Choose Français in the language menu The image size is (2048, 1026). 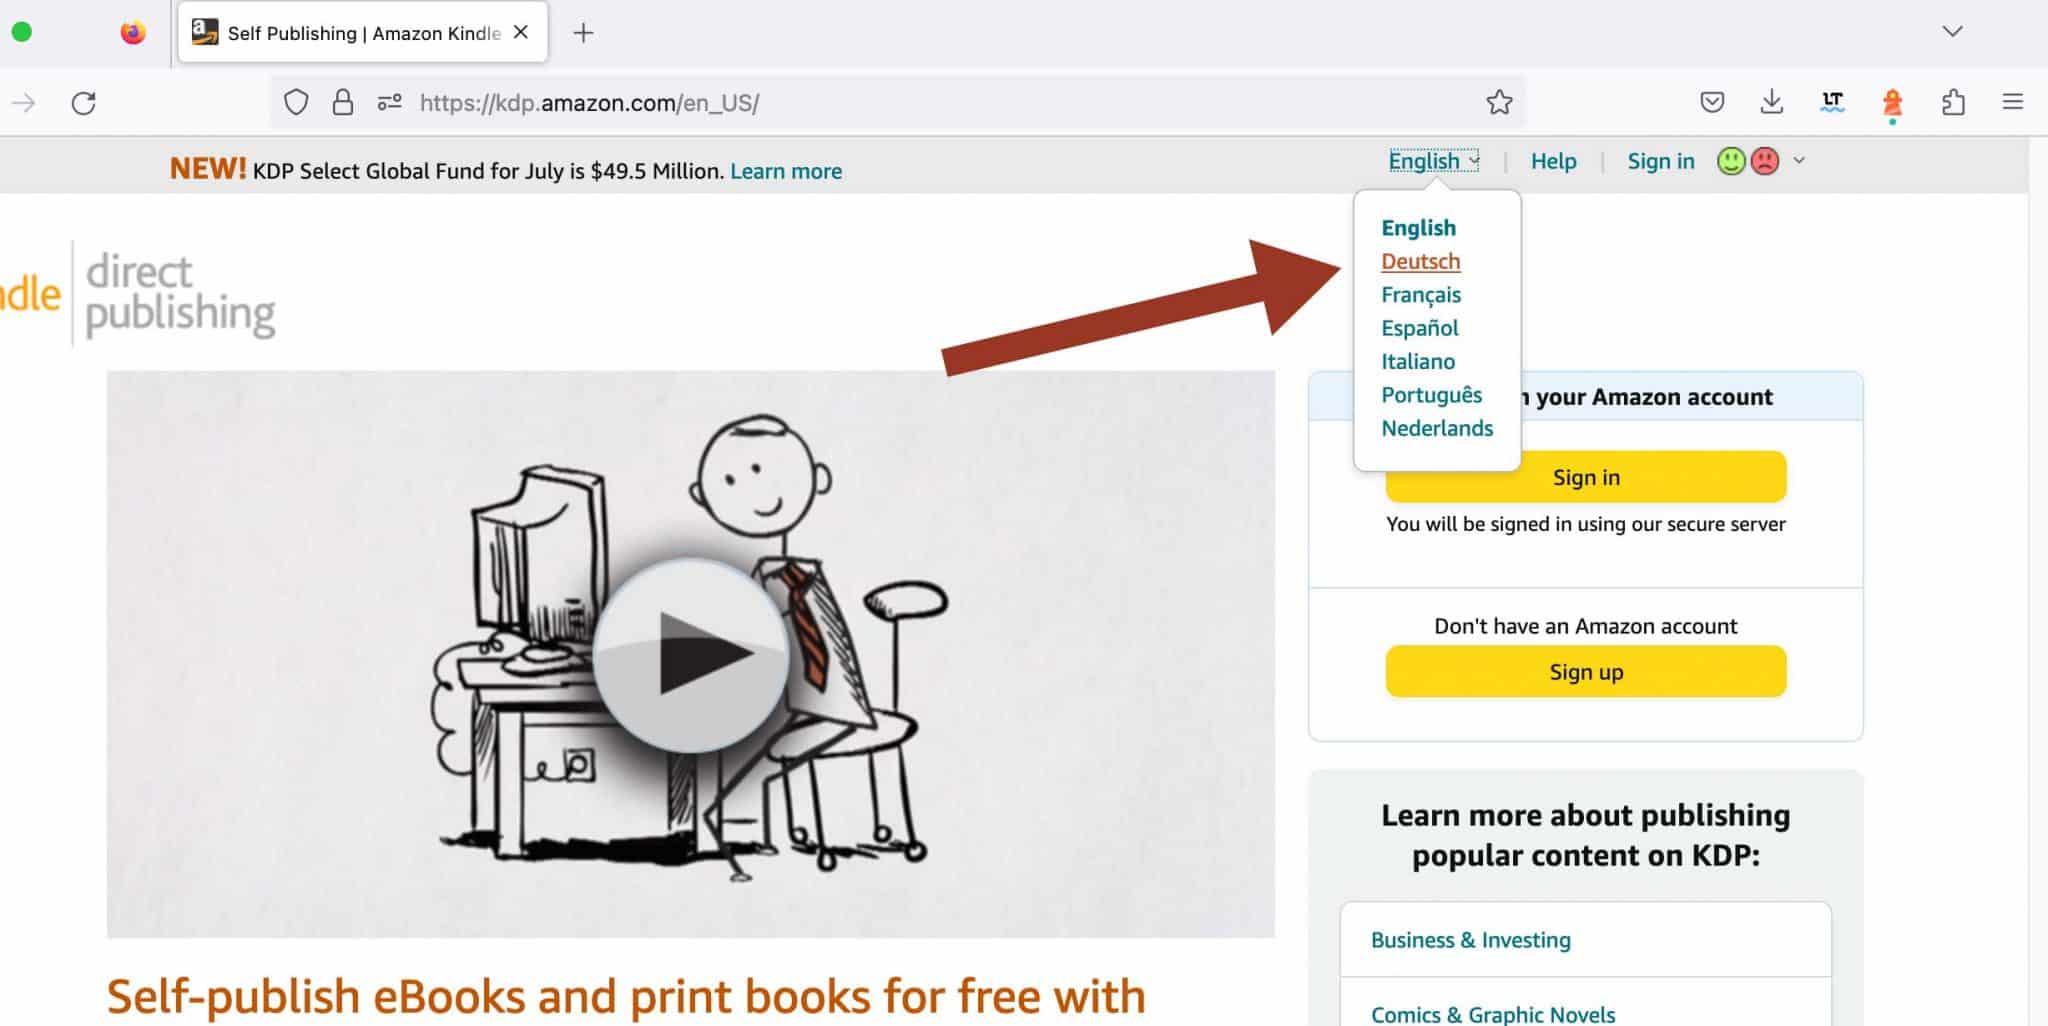pos(1421,295)
